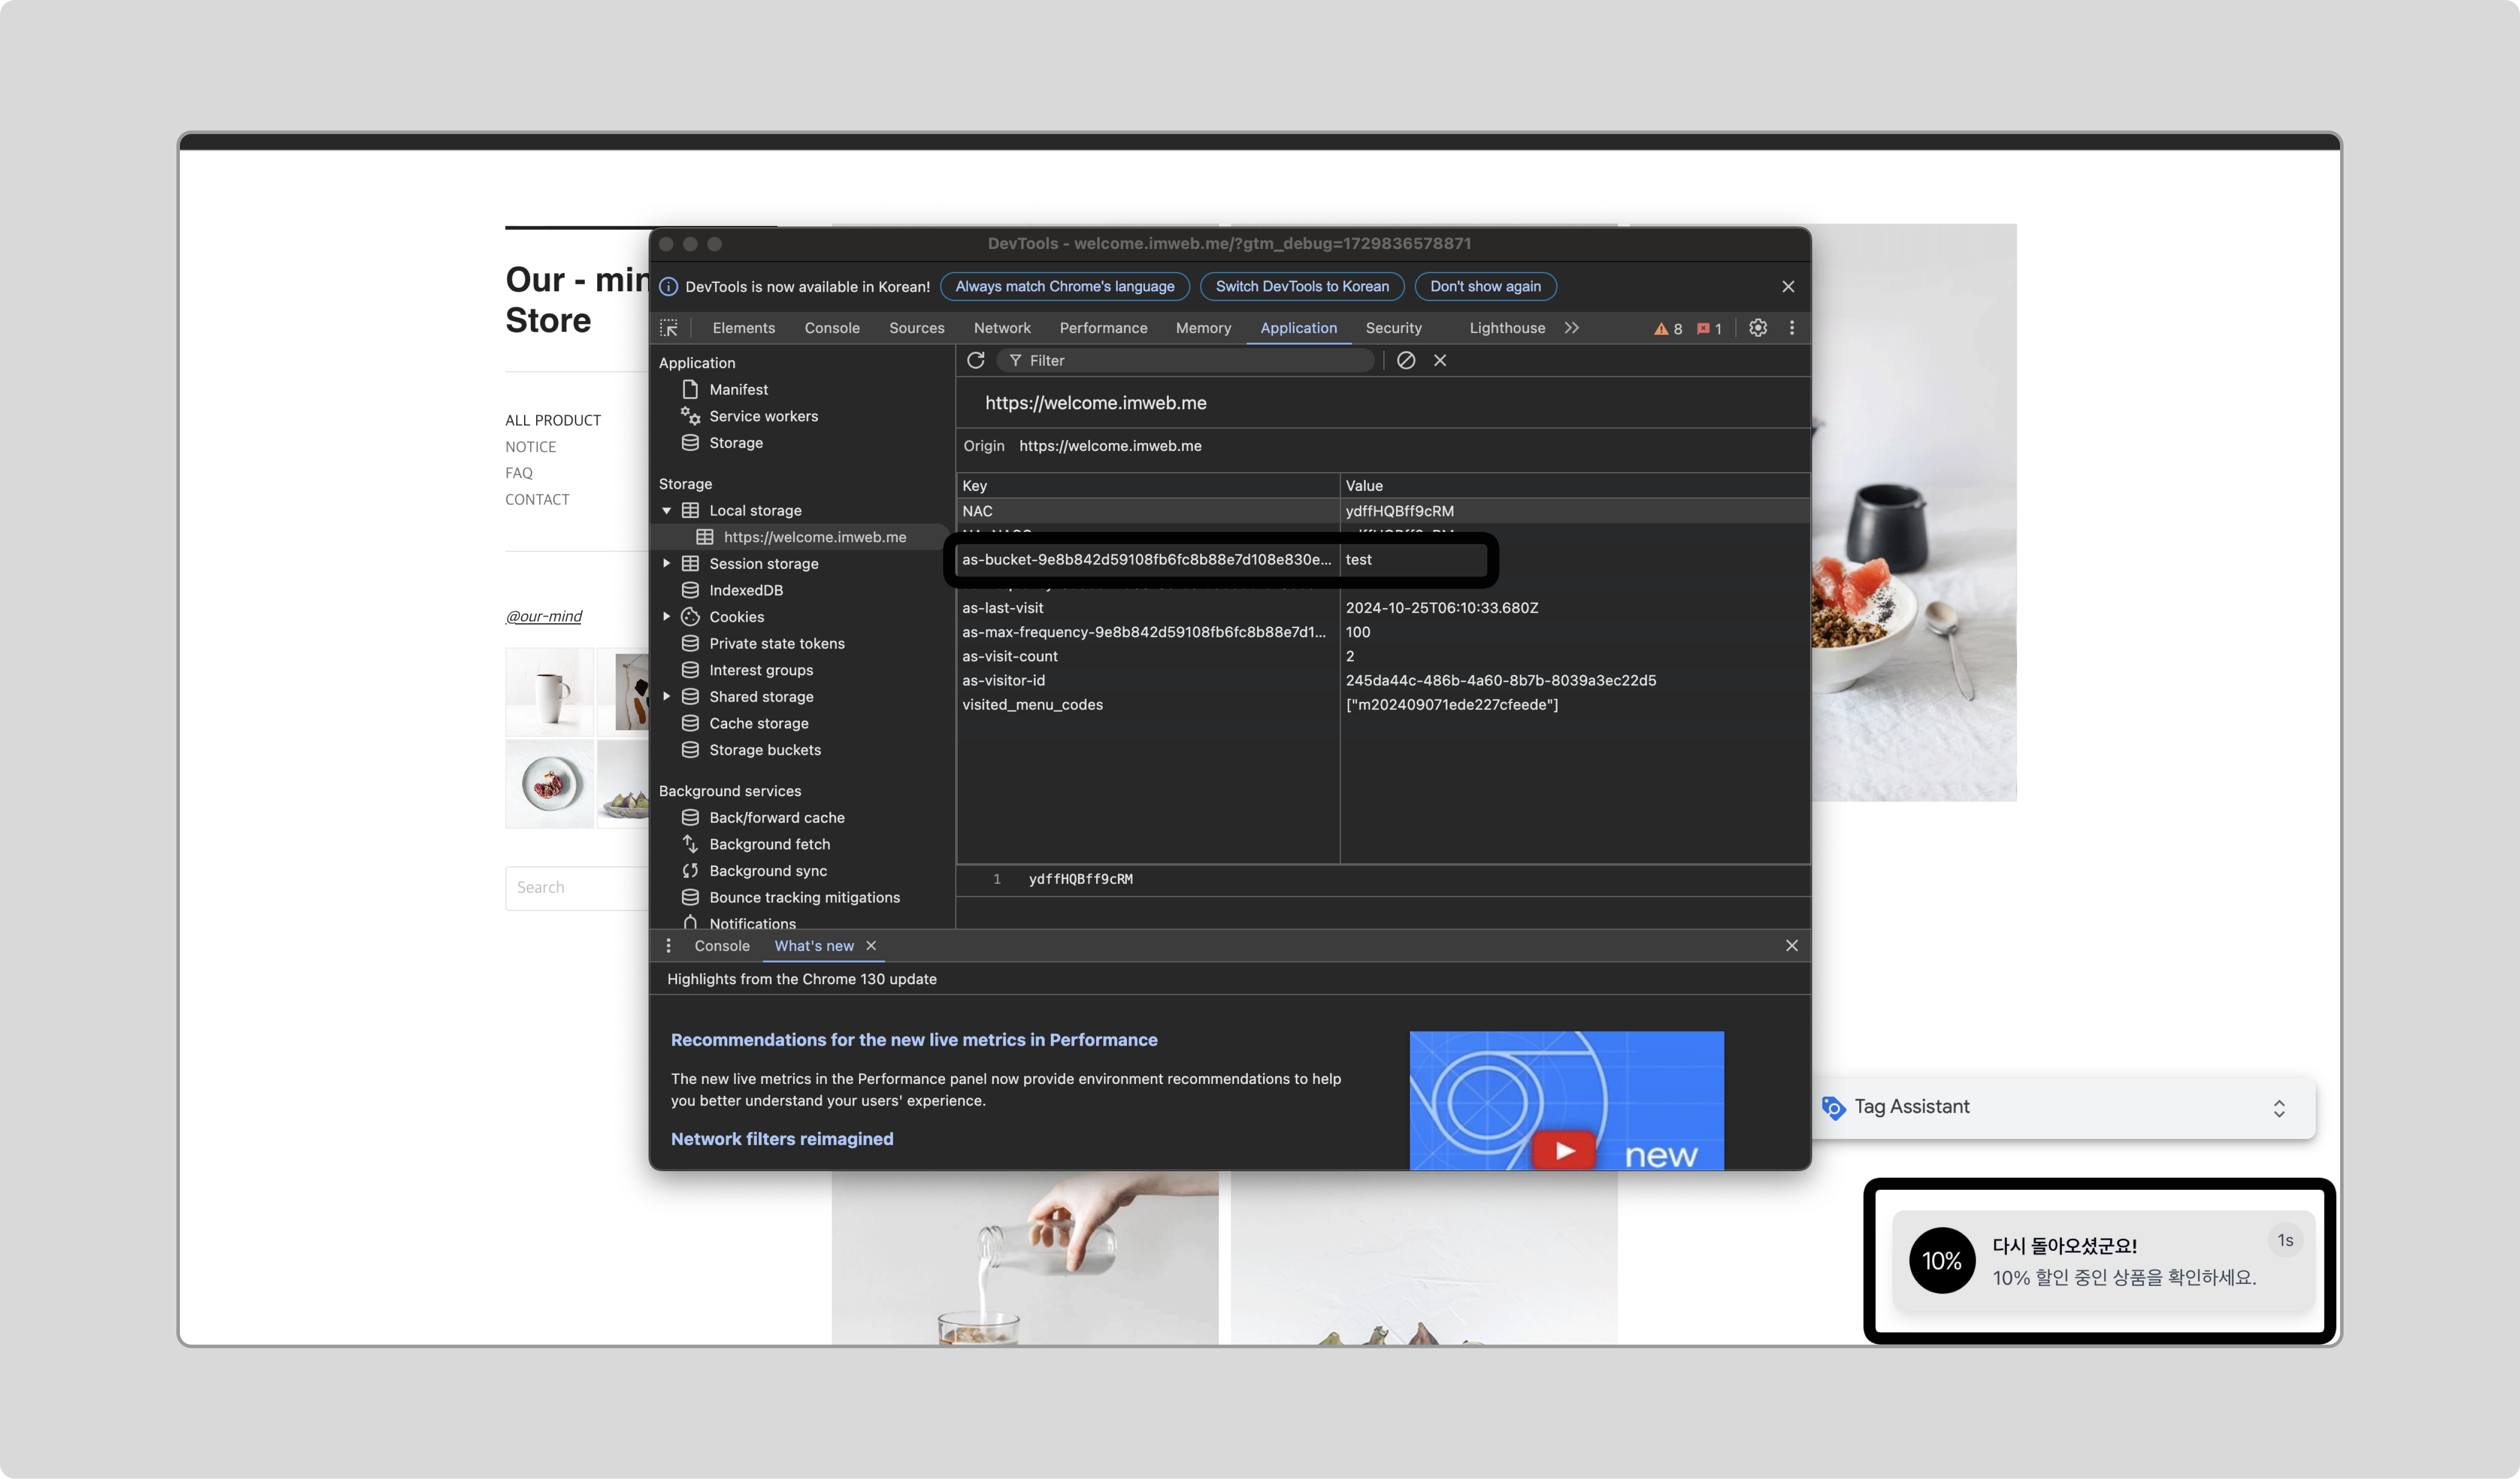Switch to the Elements tab
This screenshot has height=1479, width=2520.
click(743, 328)
